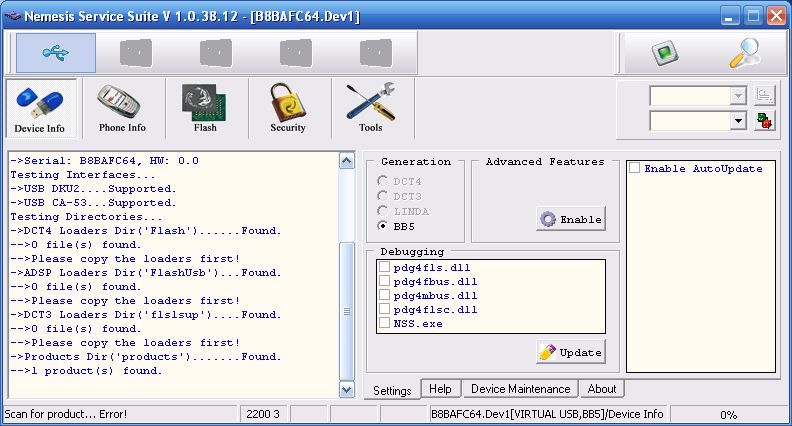Minimize the Nemesis Service Suite window

[x=729, y=16]
